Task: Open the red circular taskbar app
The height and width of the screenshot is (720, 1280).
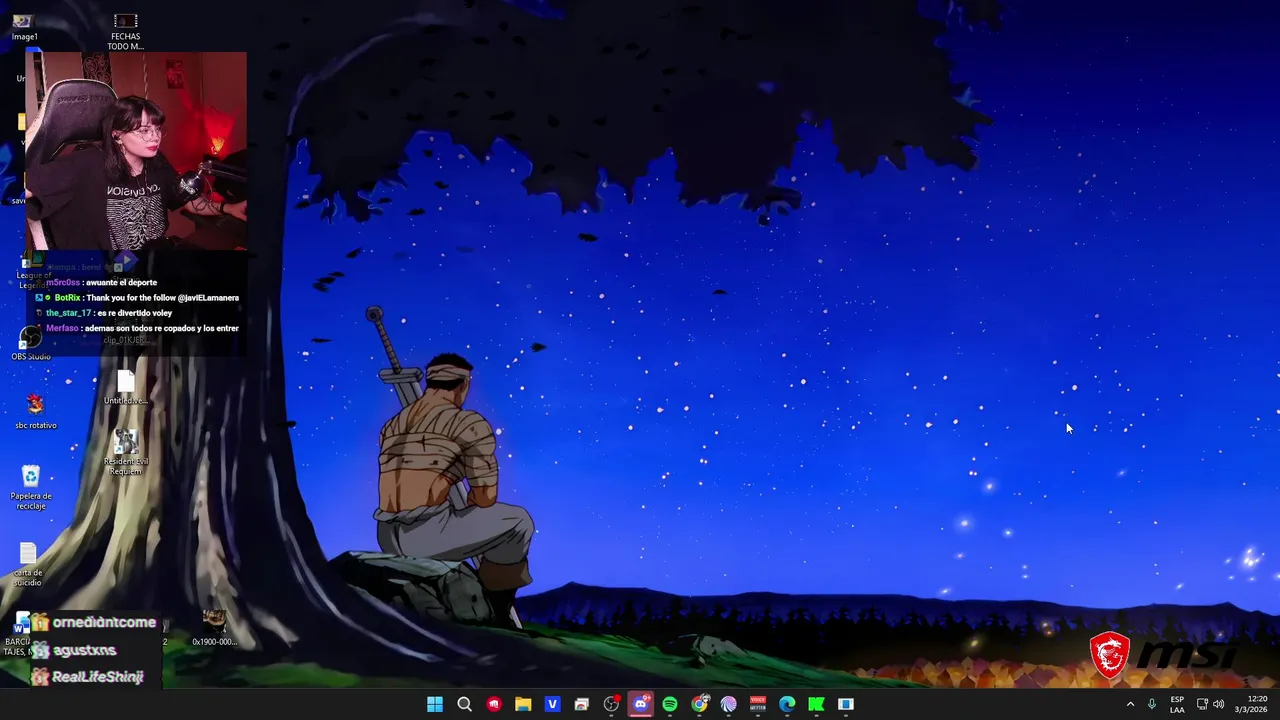Action: pyautogui.click(x=494, y=704)
